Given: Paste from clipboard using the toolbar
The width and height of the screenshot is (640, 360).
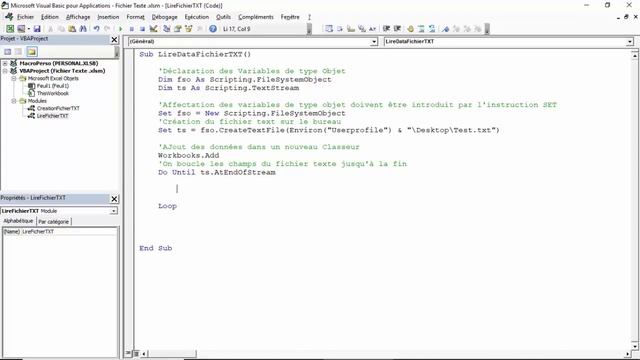Looking at the screenshot, I should [72, 29].
